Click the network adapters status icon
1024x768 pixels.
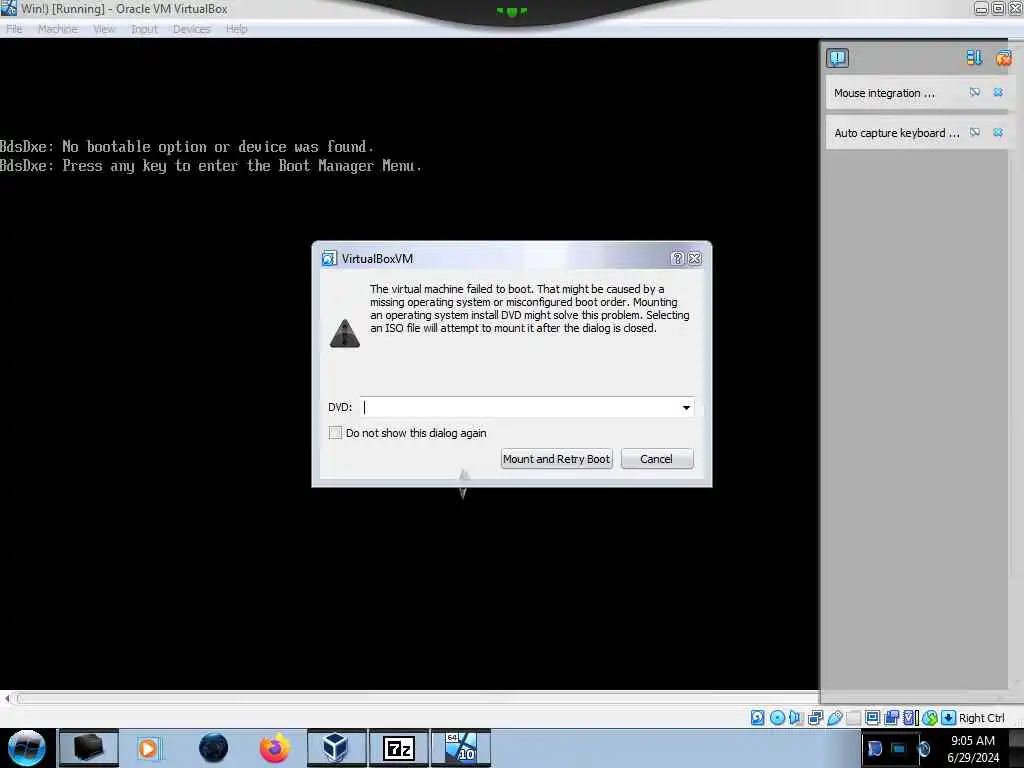pyautogui.click(x=815, y=718)
